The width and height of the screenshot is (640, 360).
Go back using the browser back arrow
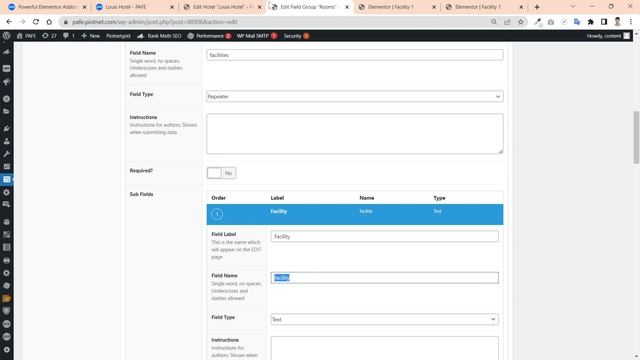click(x=9, y=22)
